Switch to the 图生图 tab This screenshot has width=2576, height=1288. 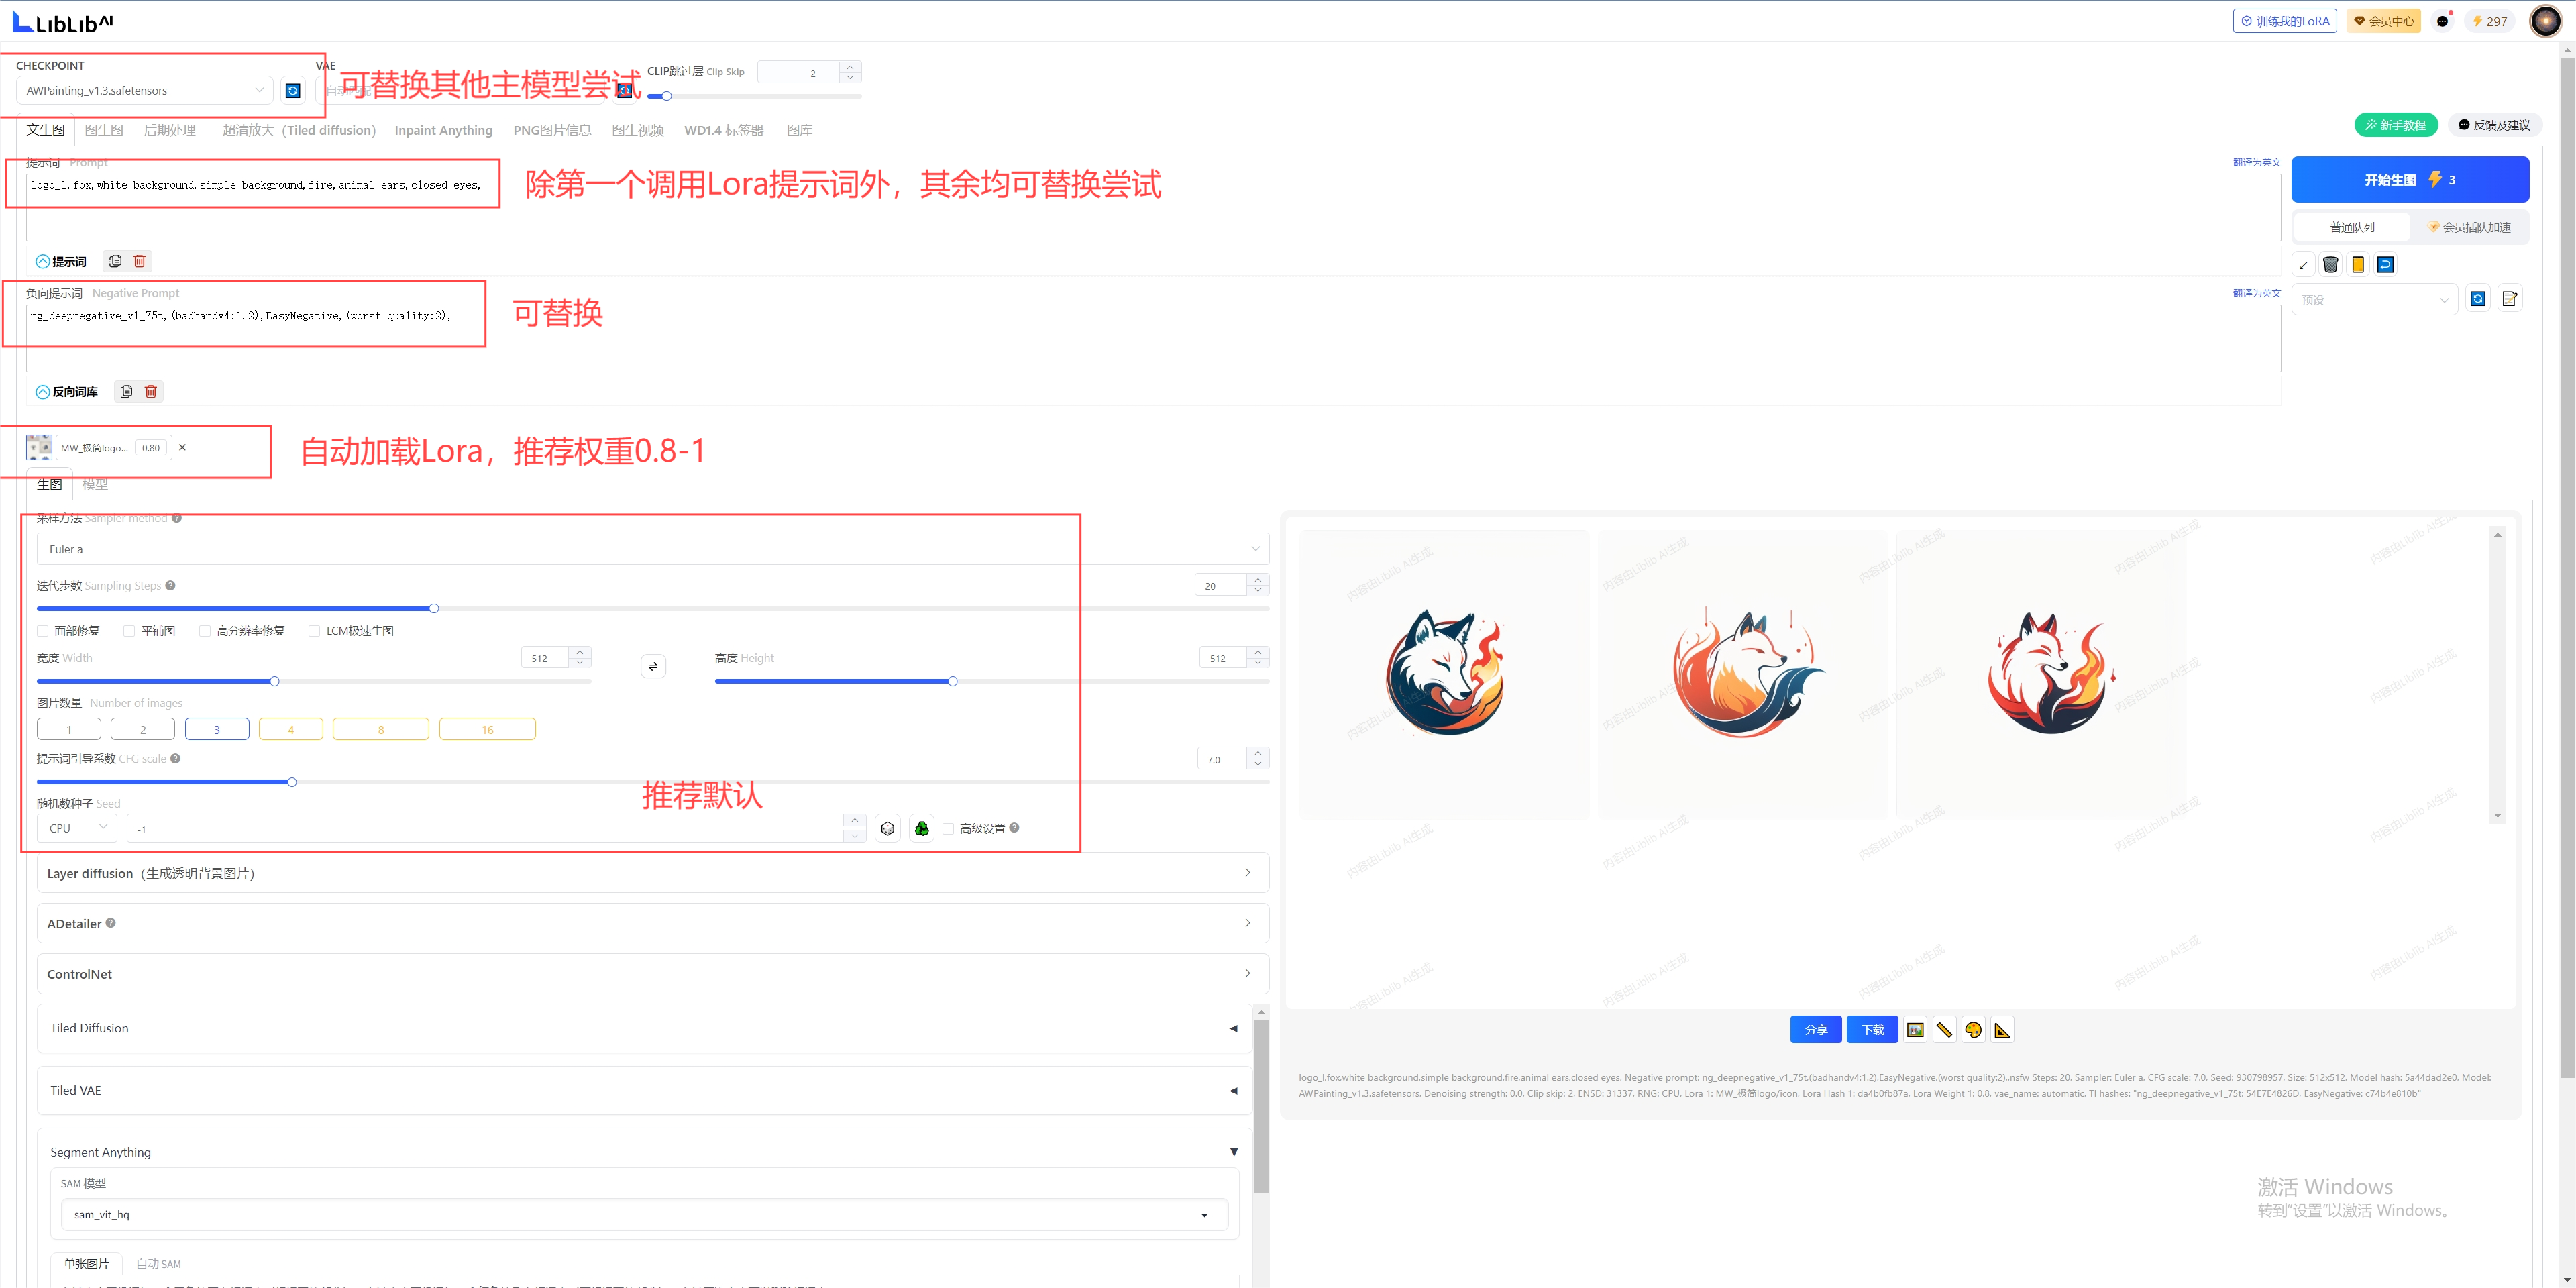click(x=104, y=130)
